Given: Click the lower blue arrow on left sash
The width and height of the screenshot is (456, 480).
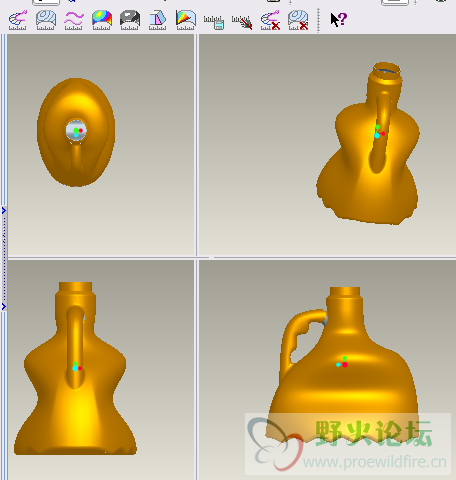Looking at the screenshot, I should tap(4, 306).
